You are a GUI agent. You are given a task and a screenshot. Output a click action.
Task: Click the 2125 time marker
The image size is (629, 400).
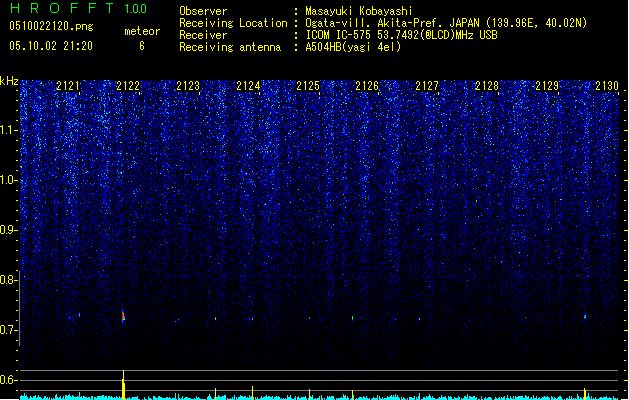tap(308, 86)
